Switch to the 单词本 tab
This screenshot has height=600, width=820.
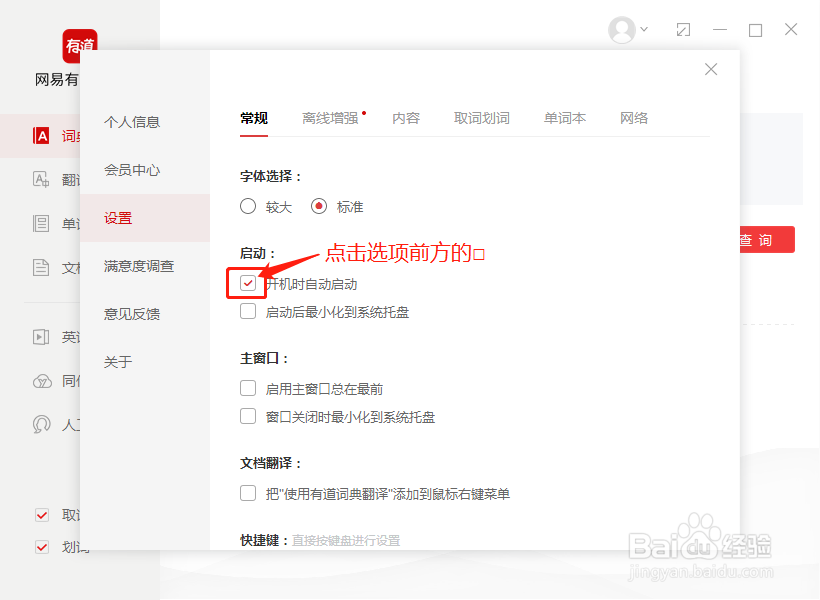[565, 118]
